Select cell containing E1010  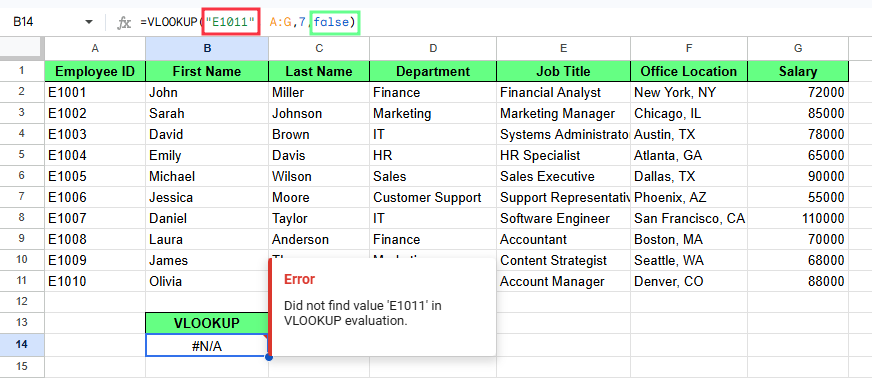[95, 281]
